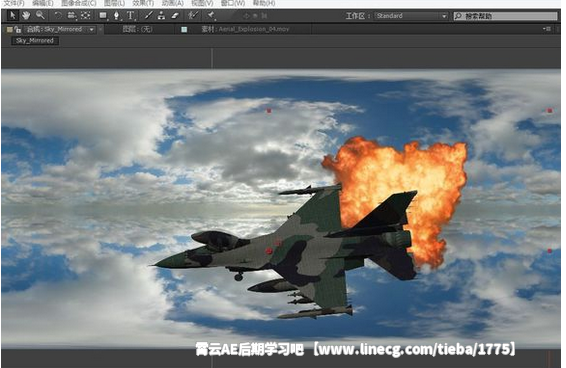Select the Pen tool

(x=116, y=16)
